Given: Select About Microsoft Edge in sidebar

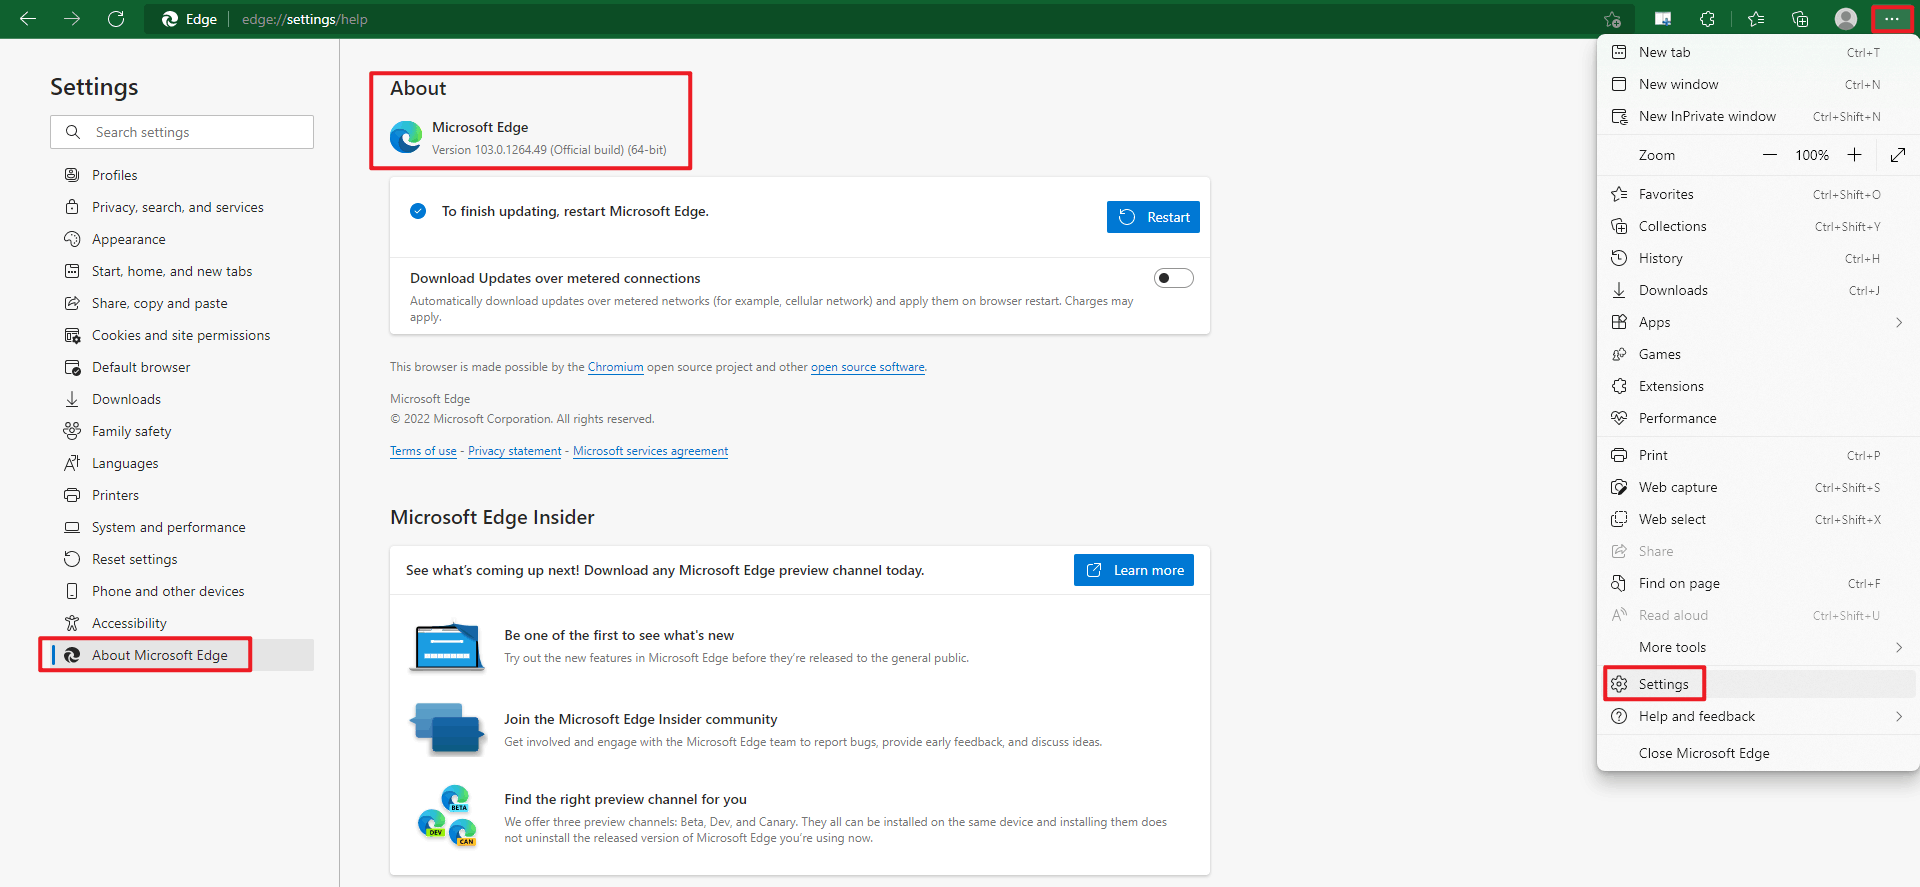Looking at the screenshot, I should click(182, 655).
